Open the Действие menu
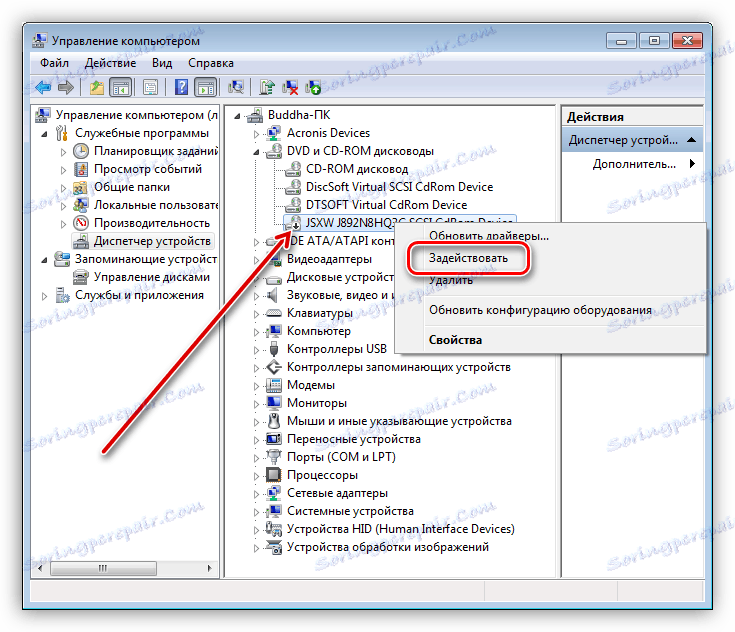 pyautogui.click(x=111, y=63)
